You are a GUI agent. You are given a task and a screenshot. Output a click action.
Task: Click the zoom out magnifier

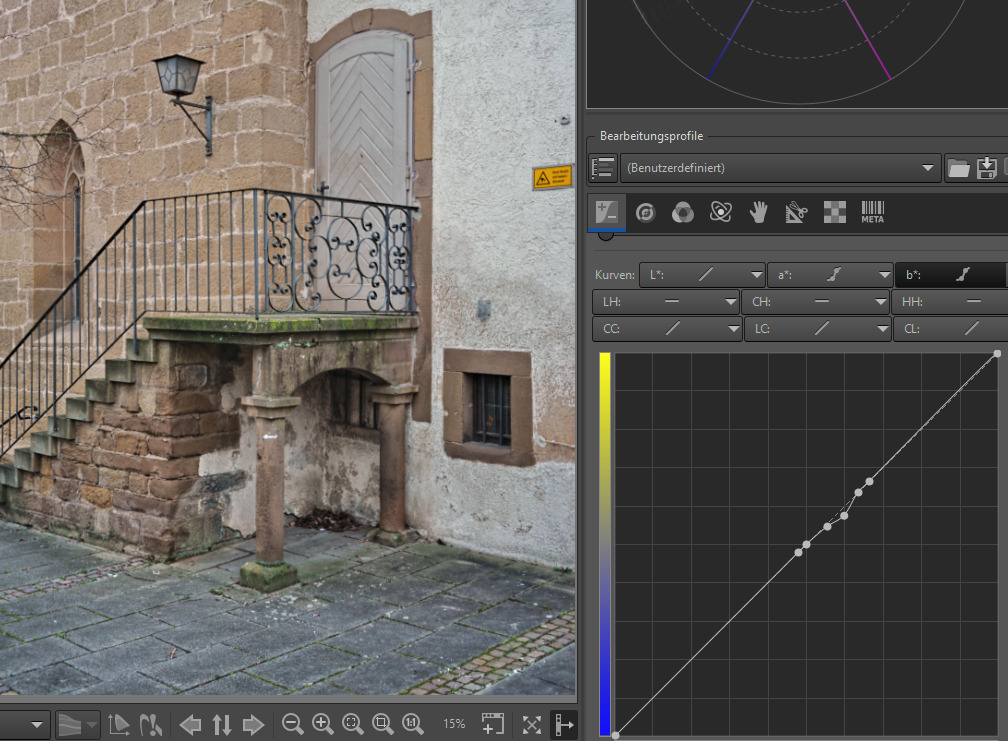pyautogui.click(x=292, y=724)
